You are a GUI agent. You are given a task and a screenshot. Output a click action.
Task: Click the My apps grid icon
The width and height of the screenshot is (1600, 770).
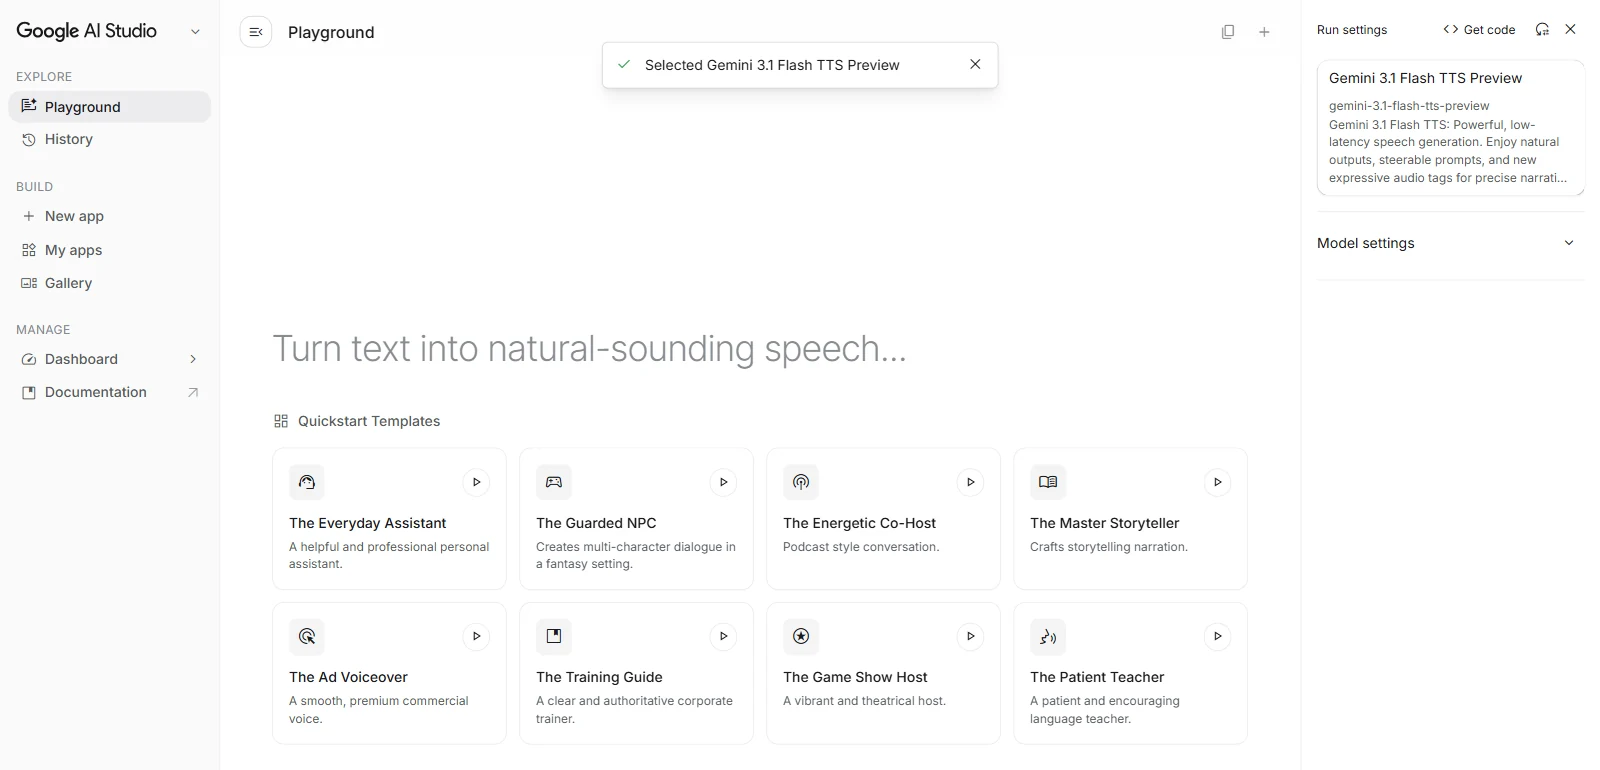point(29,250)
